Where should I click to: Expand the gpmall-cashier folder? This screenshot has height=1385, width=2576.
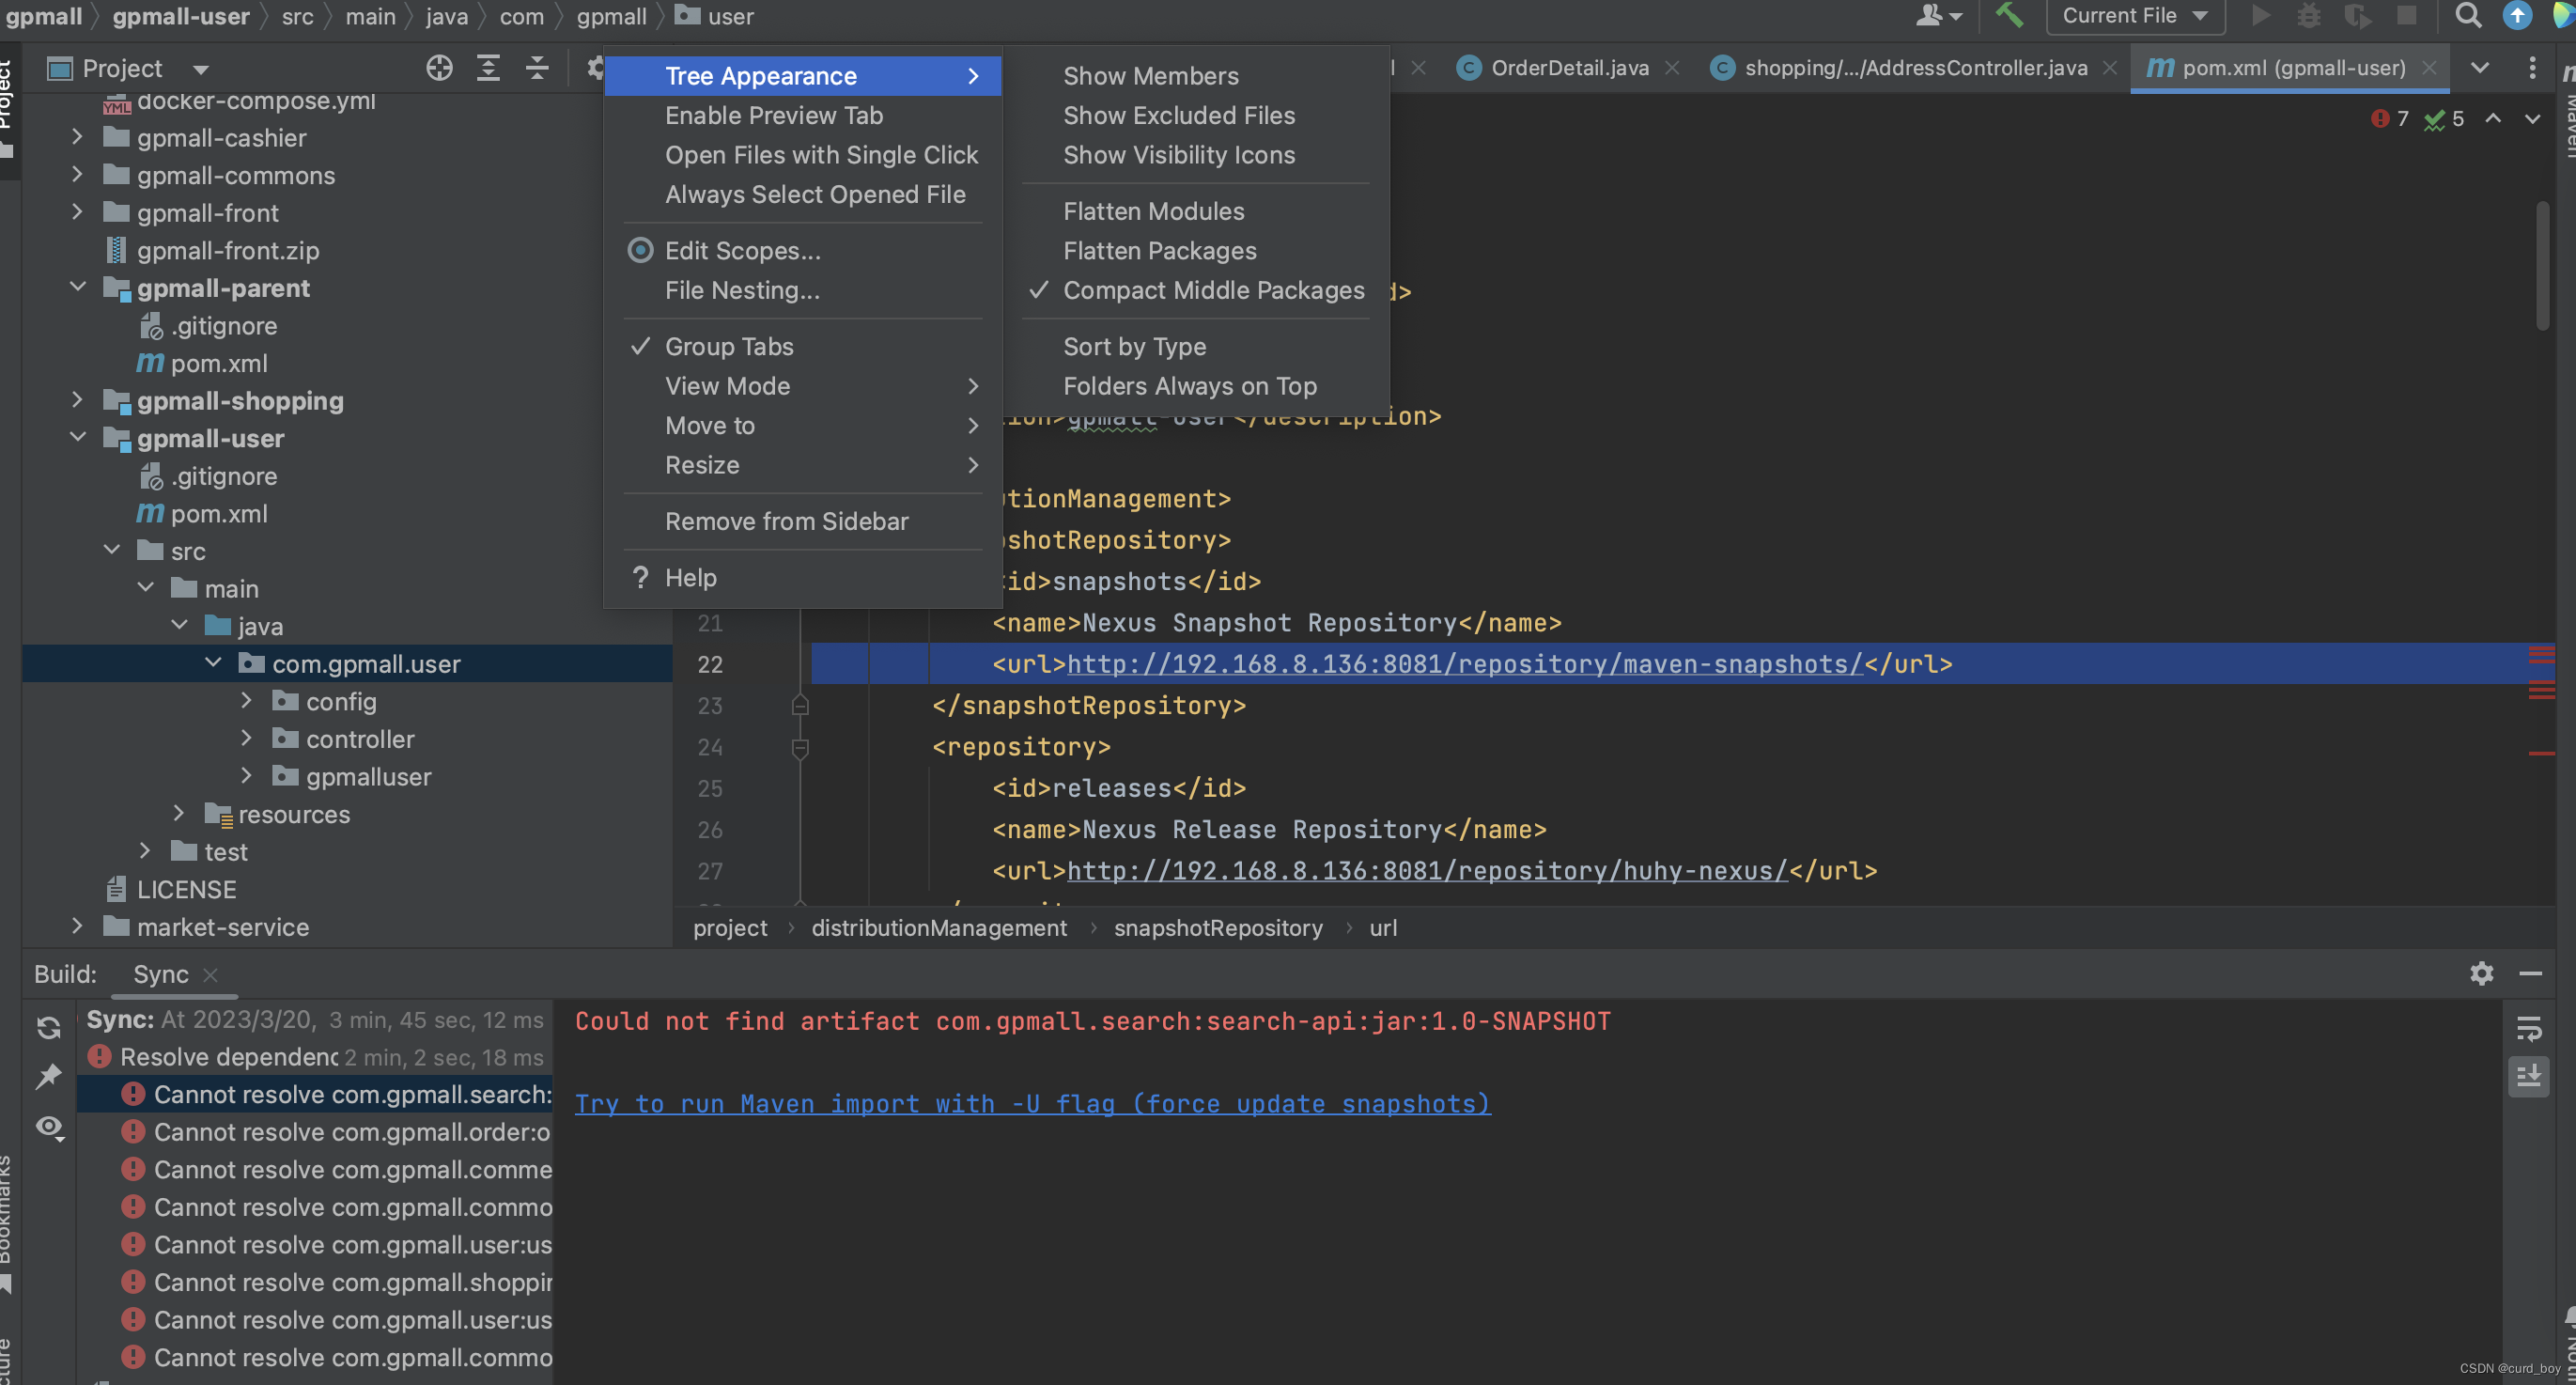pos(77,137)
